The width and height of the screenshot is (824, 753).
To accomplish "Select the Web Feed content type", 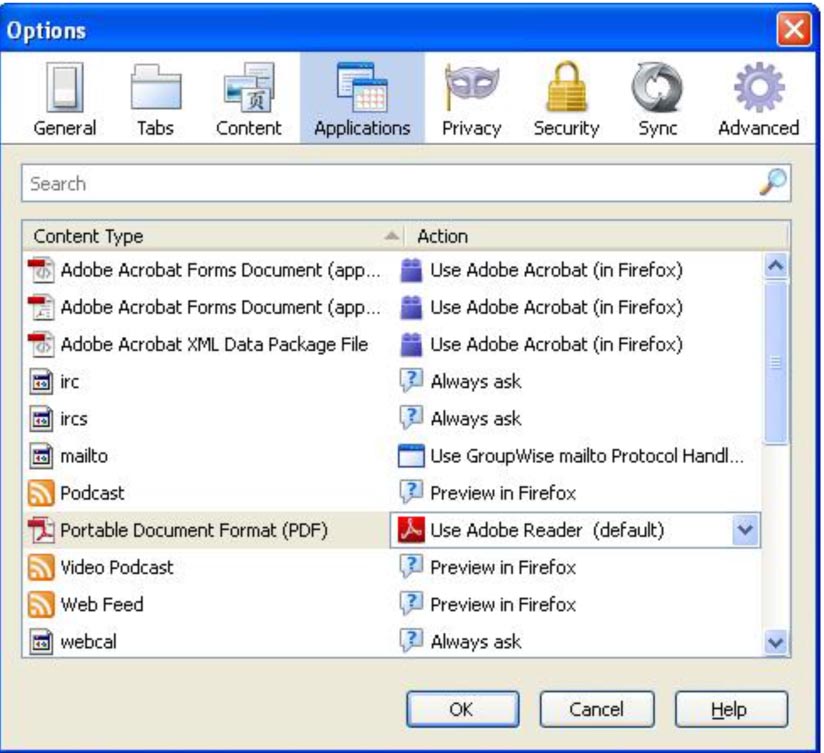I will coord(392,605).
